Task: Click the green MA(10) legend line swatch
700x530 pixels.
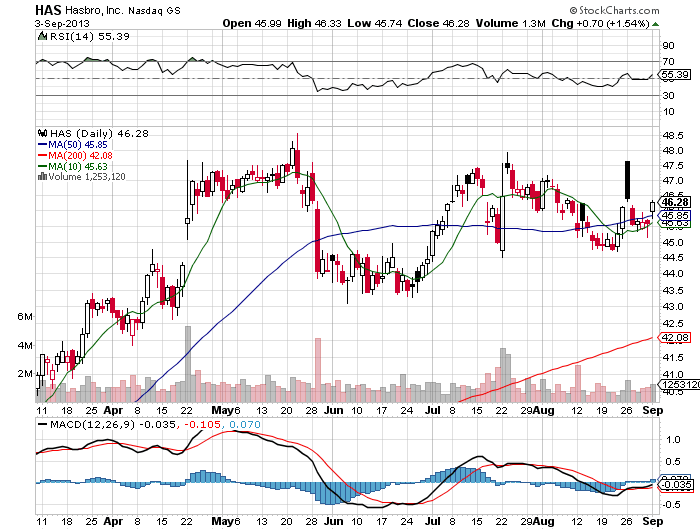Action: tap(43, 166)
